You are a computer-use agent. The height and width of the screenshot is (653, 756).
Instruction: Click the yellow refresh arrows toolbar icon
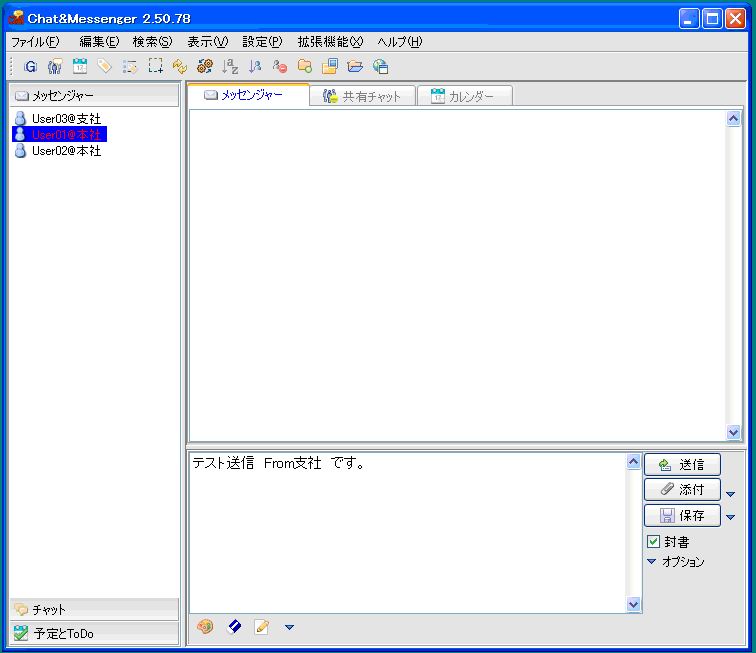pyautogui.click(x=180, y=66)
